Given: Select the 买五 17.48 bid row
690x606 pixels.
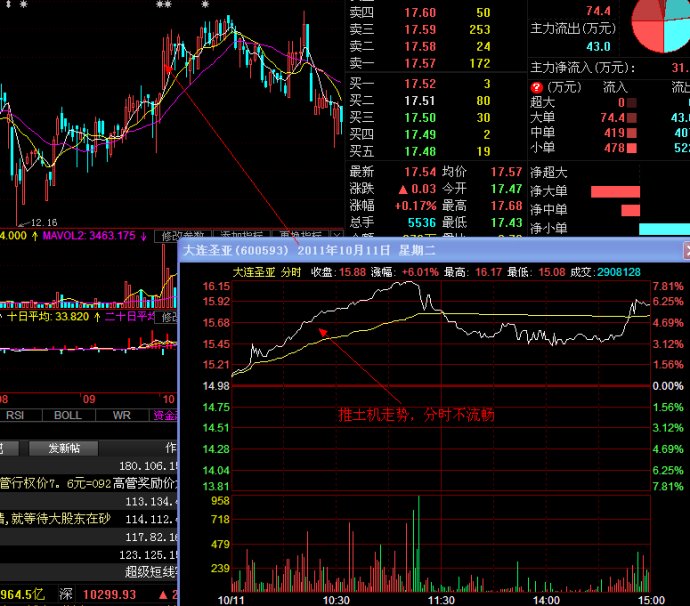Looking at the screenshot, I should point(420,151).
